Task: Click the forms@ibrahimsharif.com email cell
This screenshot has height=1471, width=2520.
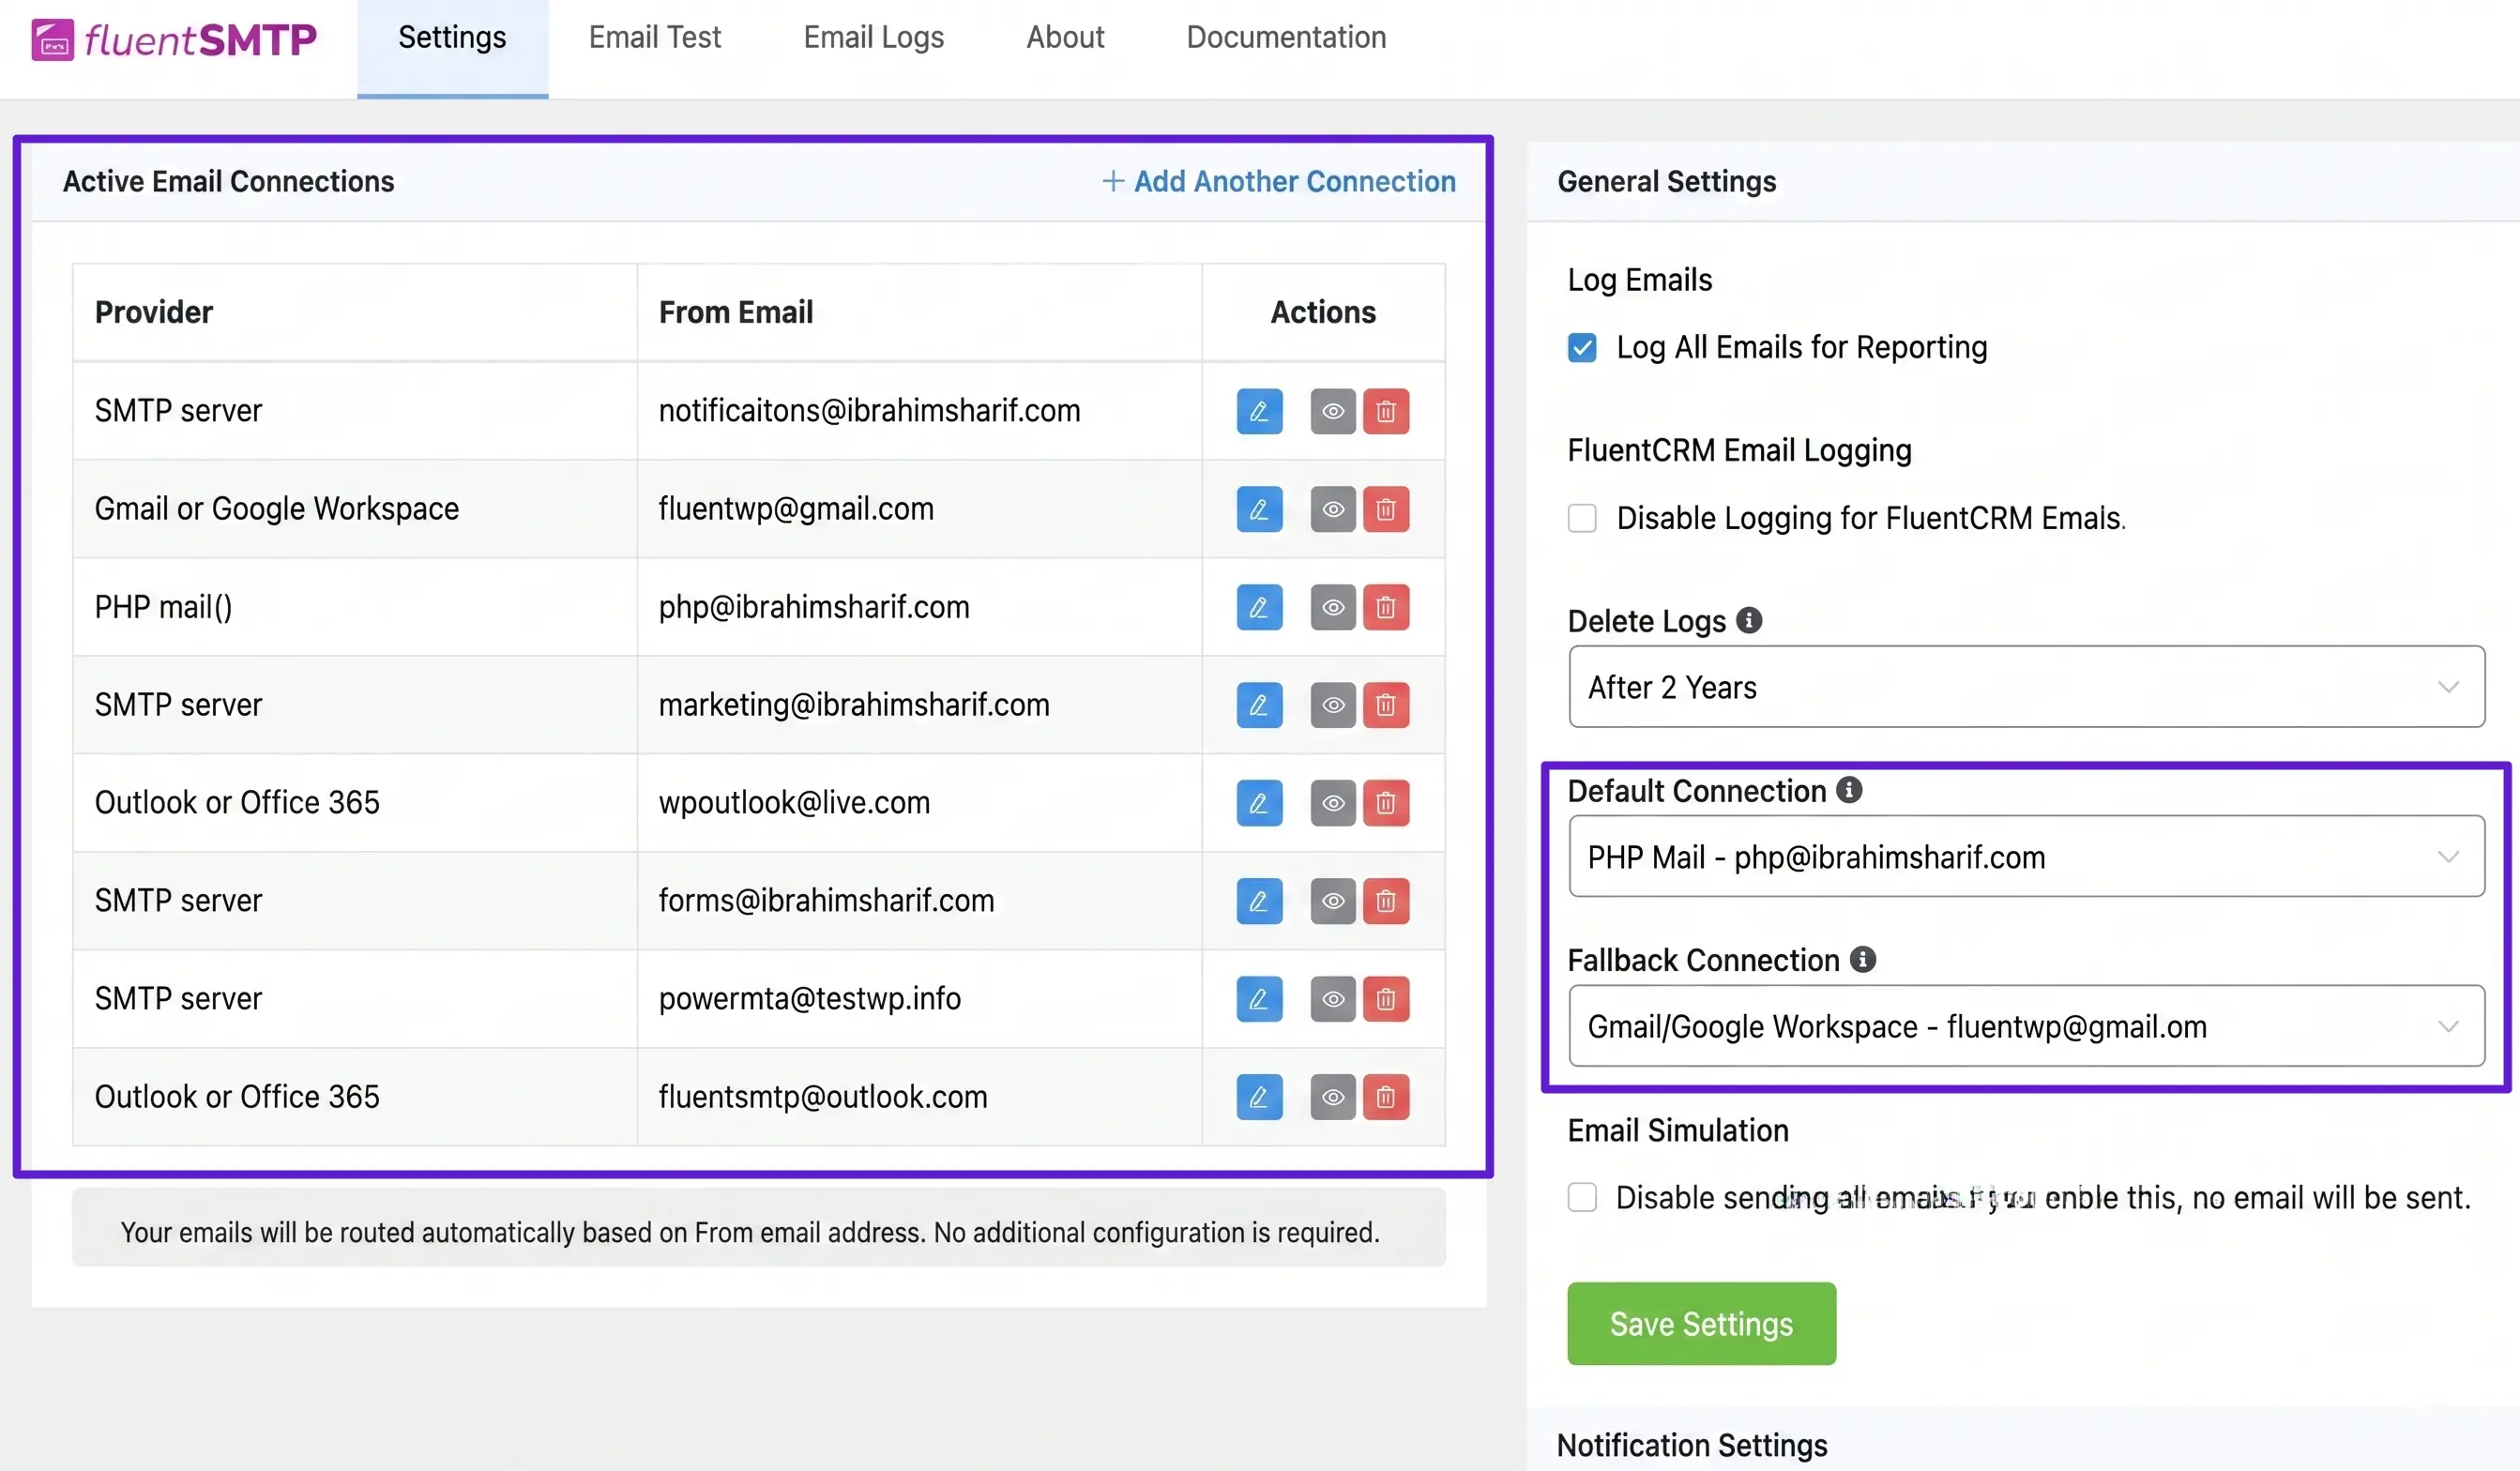Action: click(x=919, y=901)
